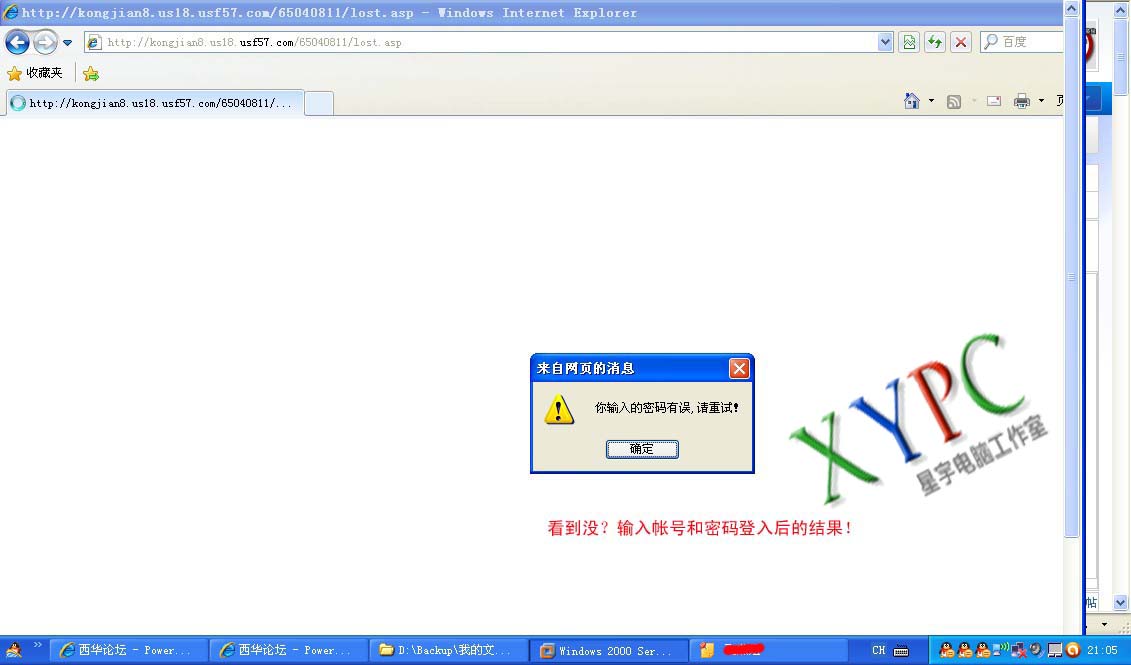This screenshot has height=665, width=1131.
Task: Click the volume speaker tray icon
Action: 1037,650
